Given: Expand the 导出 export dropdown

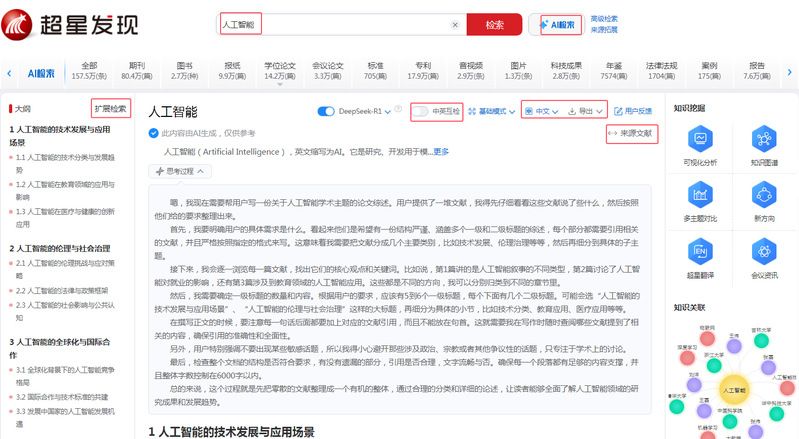Looking at the screenshot, I should tap(585, 111).
